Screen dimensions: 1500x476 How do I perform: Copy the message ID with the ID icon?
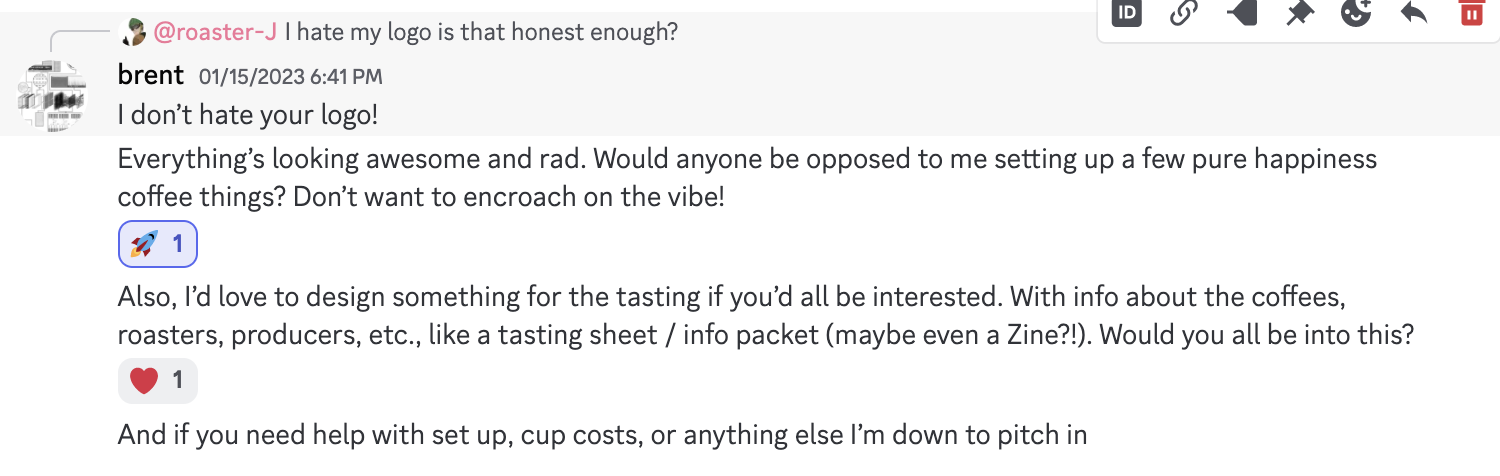coord(1127,13)
